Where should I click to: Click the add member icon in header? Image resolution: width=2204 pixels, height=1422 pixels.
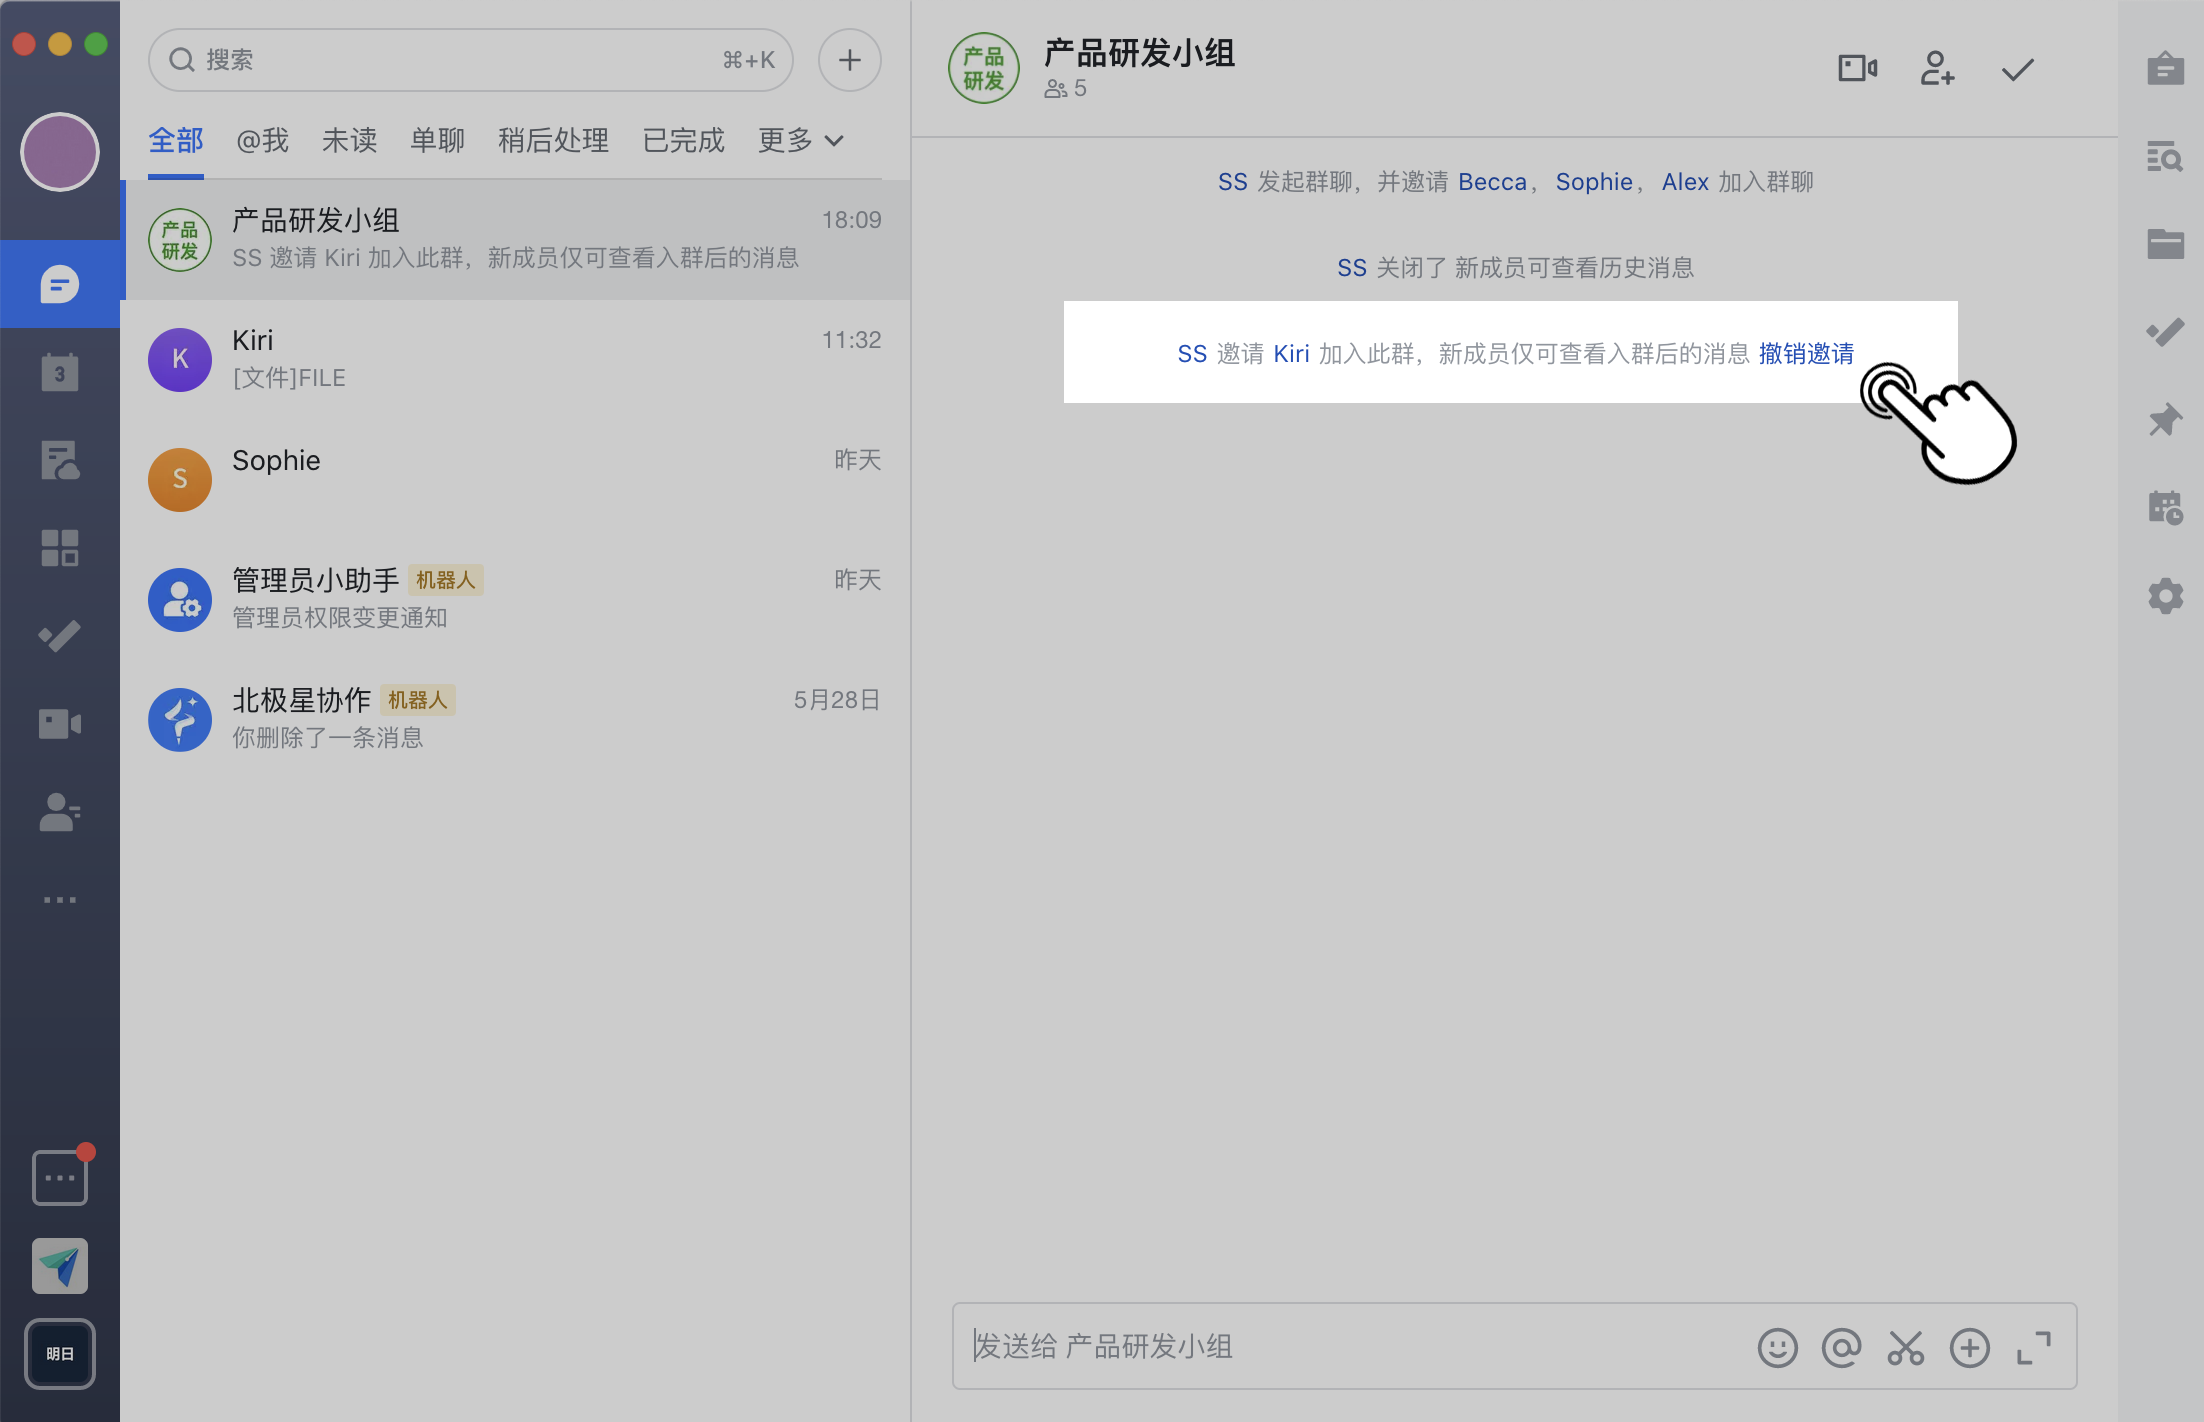(1937, 68)
